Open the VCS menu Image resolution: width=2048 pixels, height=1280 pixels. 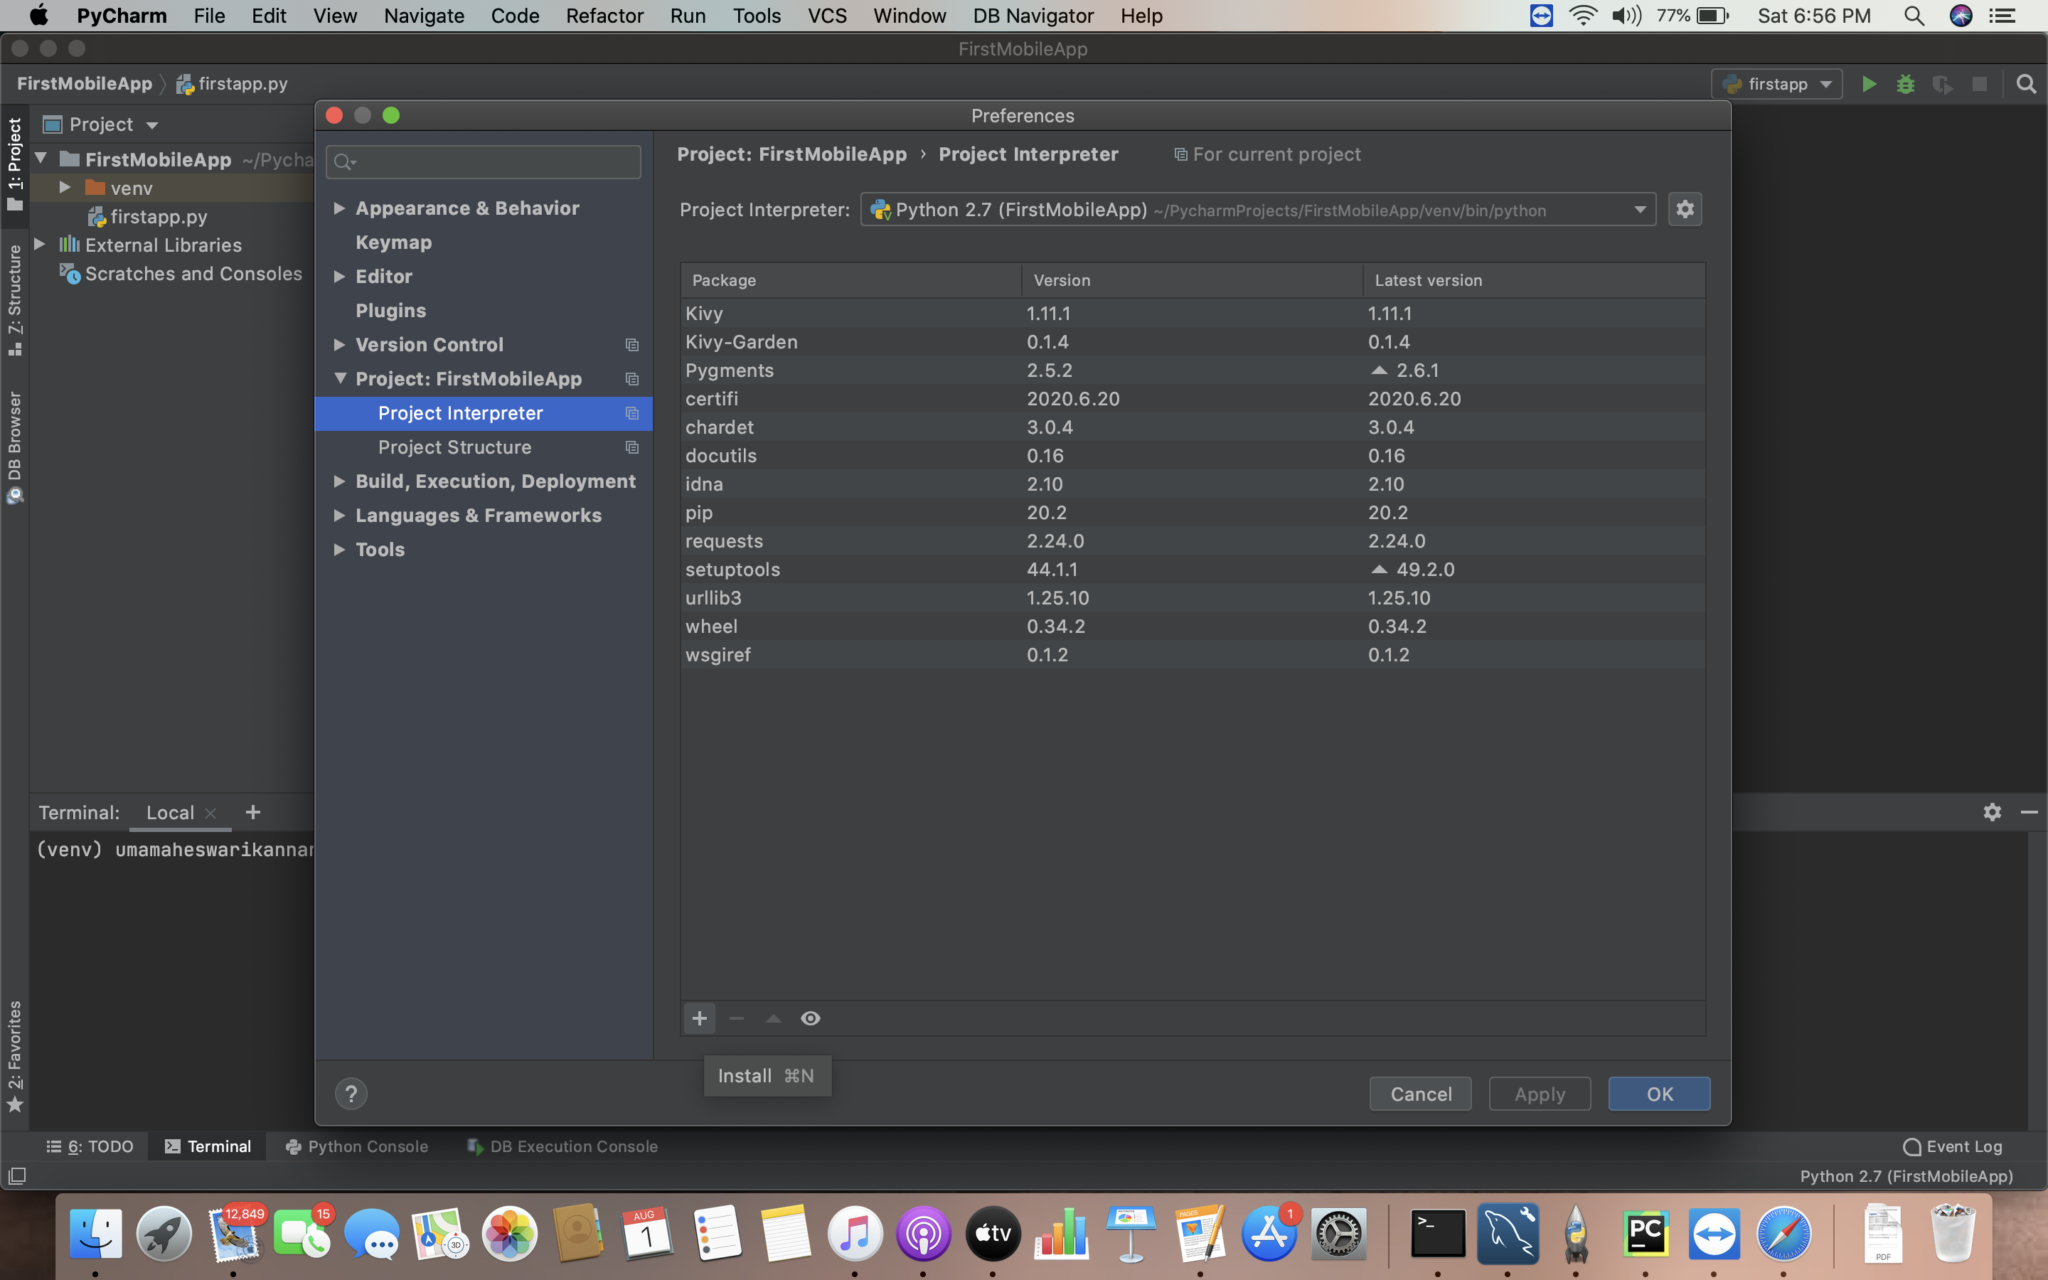click(827, 16)
